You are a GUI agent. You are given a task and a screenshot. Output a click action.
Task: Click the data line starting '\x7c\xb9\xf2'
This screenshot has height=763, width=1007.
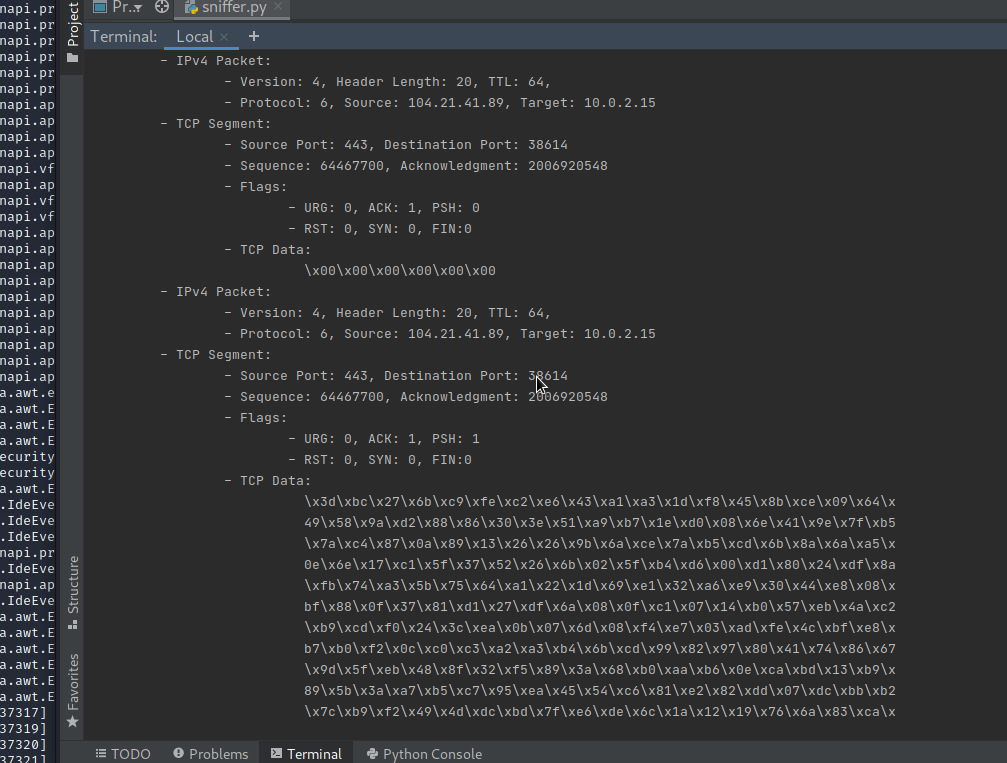point(600,712)
